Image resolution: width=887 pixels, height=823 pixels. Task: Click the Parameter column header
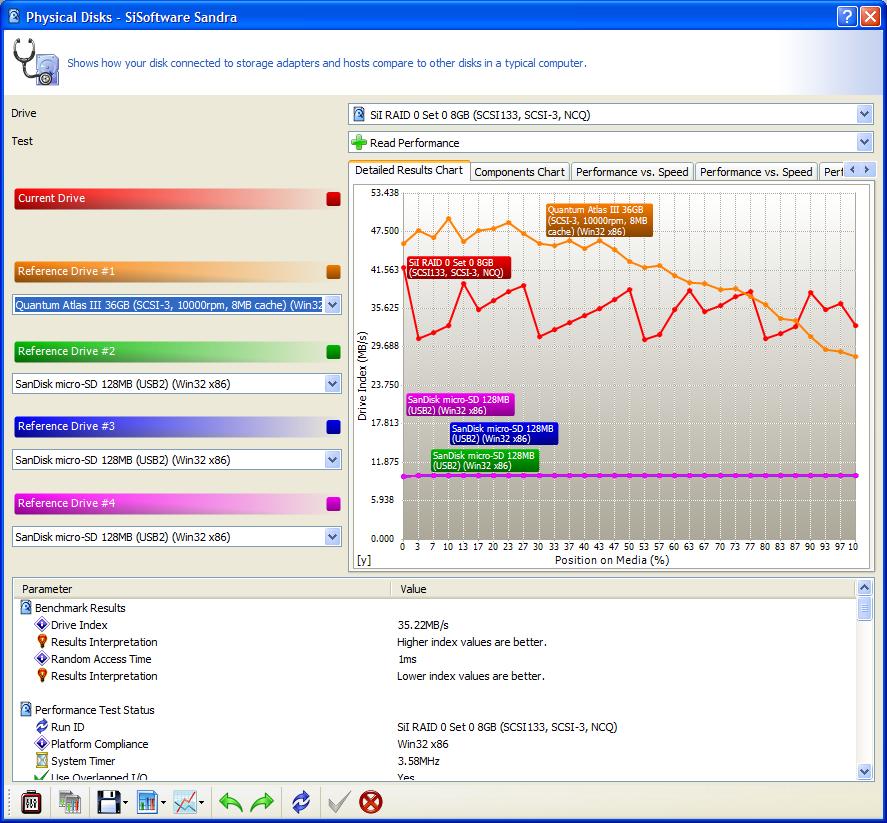(202, 589)
